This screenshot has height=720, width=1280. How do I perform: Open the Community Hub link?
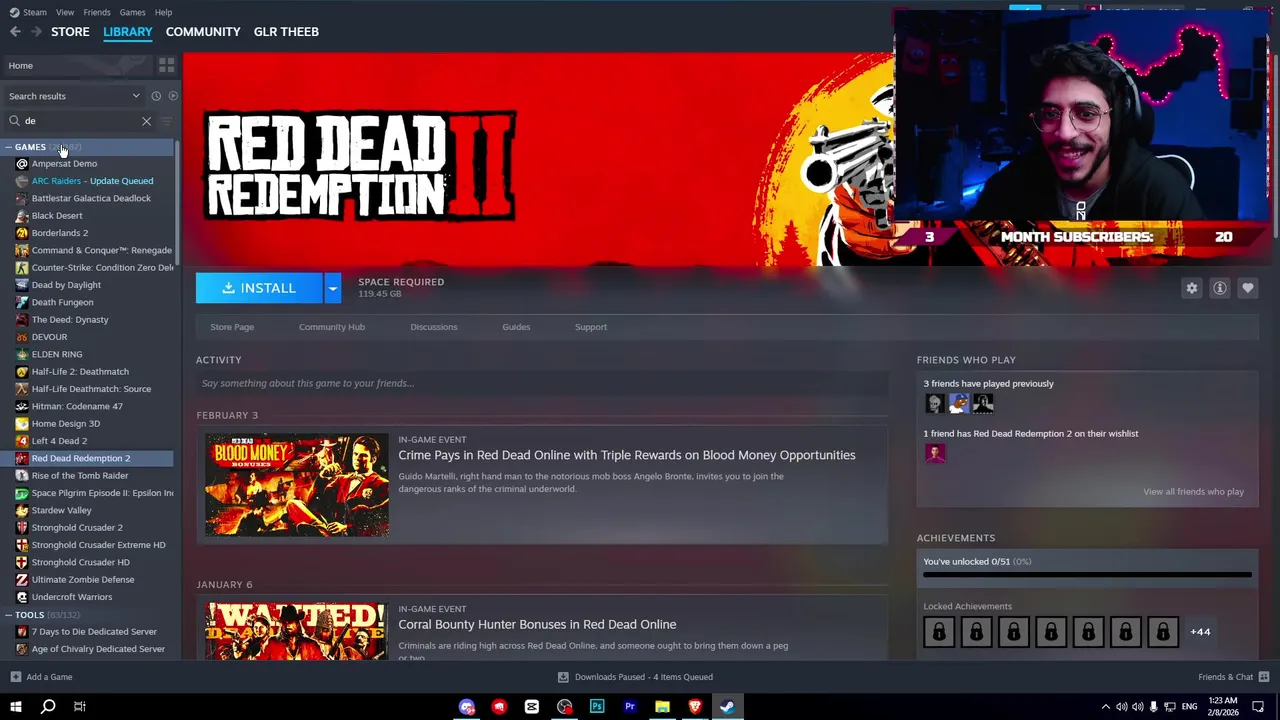click(x=332, y=327)
